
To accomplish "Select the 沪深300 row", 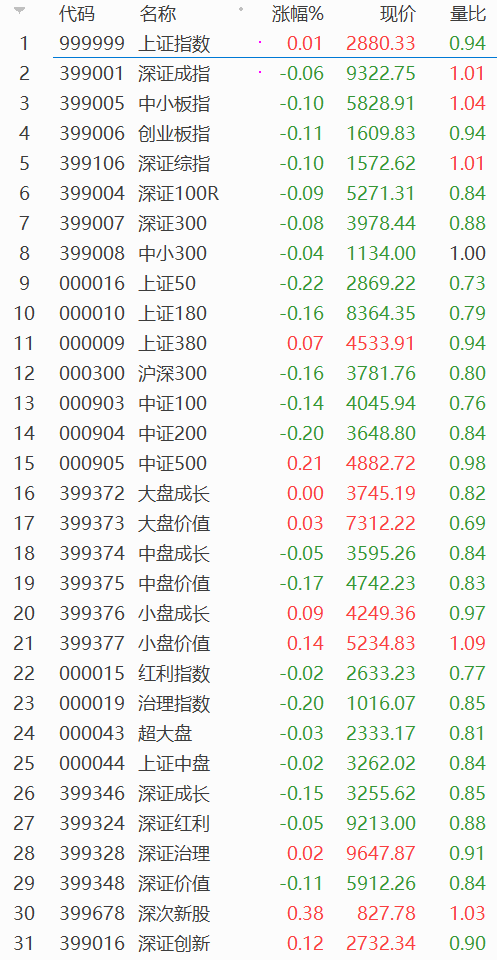I will [x=248, y=373].
